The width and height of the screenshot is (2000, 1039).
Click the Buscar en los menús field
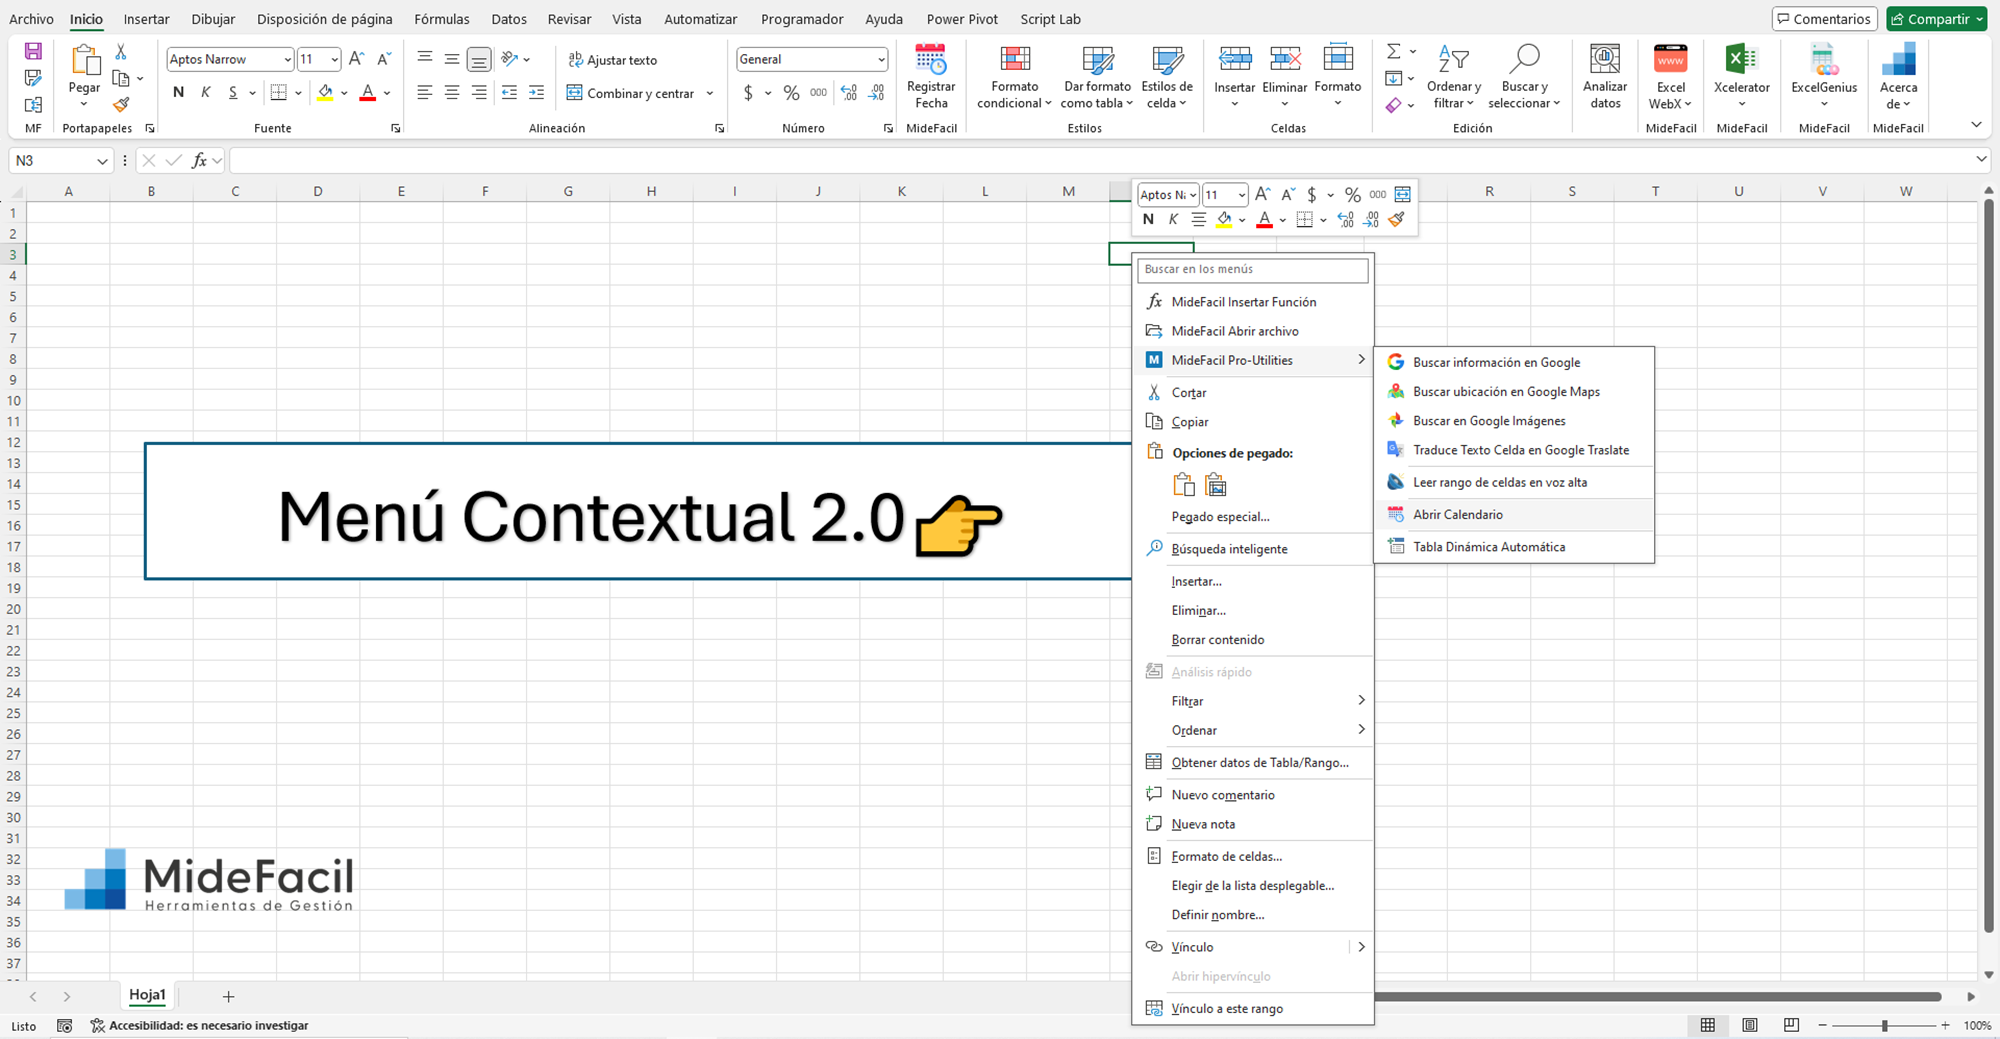click(x=1252, y=269)
